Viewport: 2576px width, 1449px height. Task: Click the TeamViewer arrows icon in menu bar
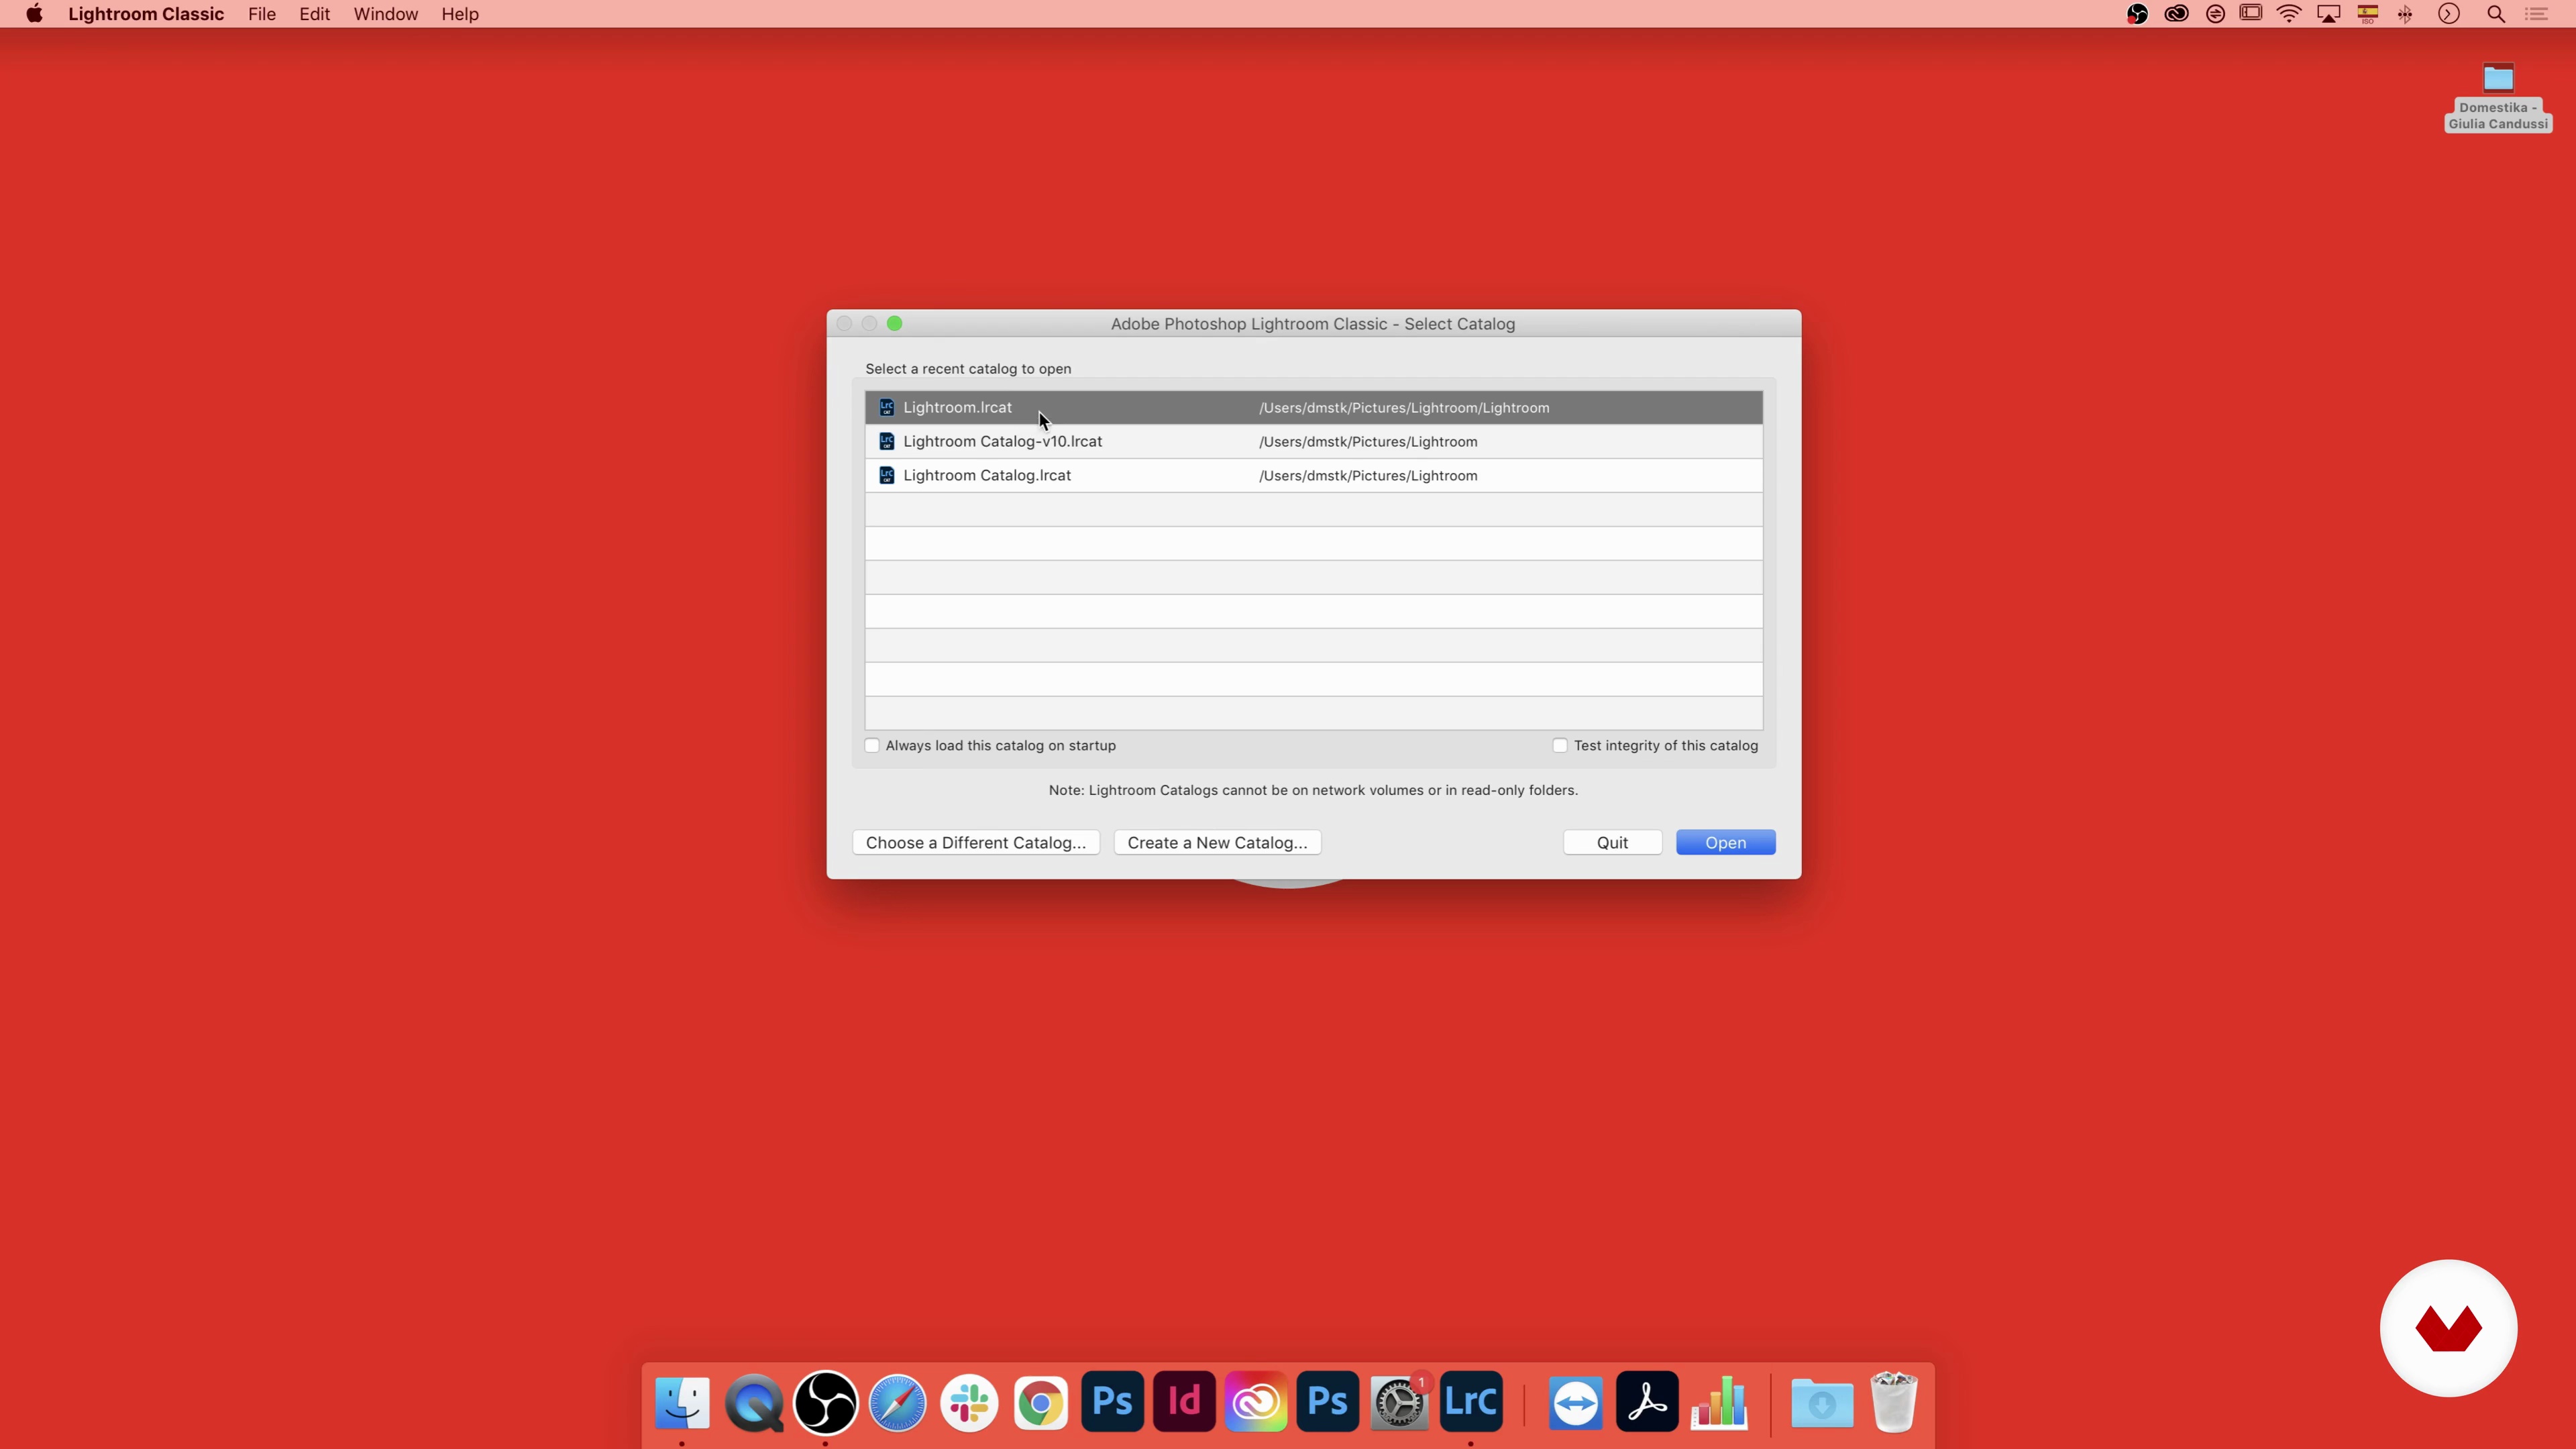pos(2215,14)
